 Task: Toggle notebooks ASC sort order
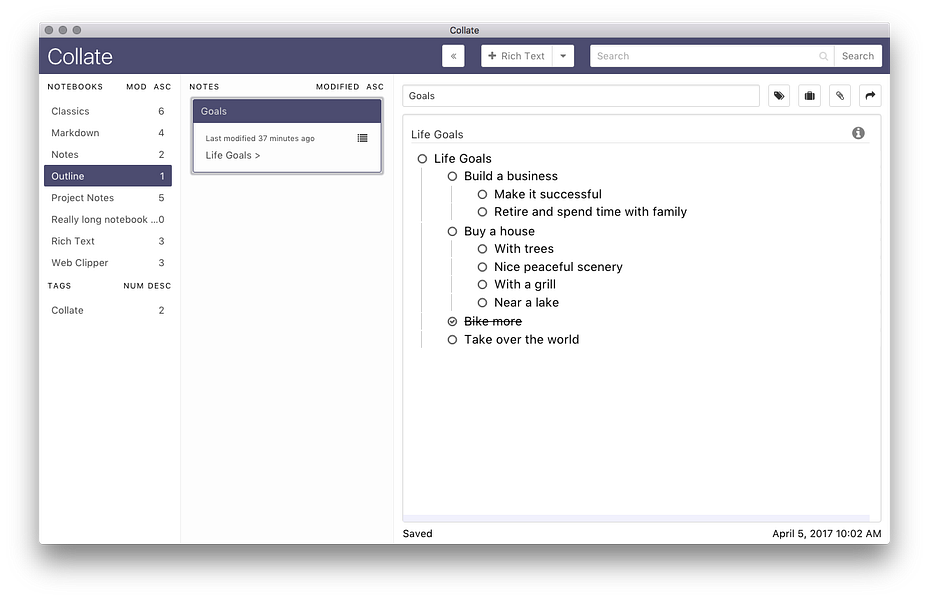162,86
